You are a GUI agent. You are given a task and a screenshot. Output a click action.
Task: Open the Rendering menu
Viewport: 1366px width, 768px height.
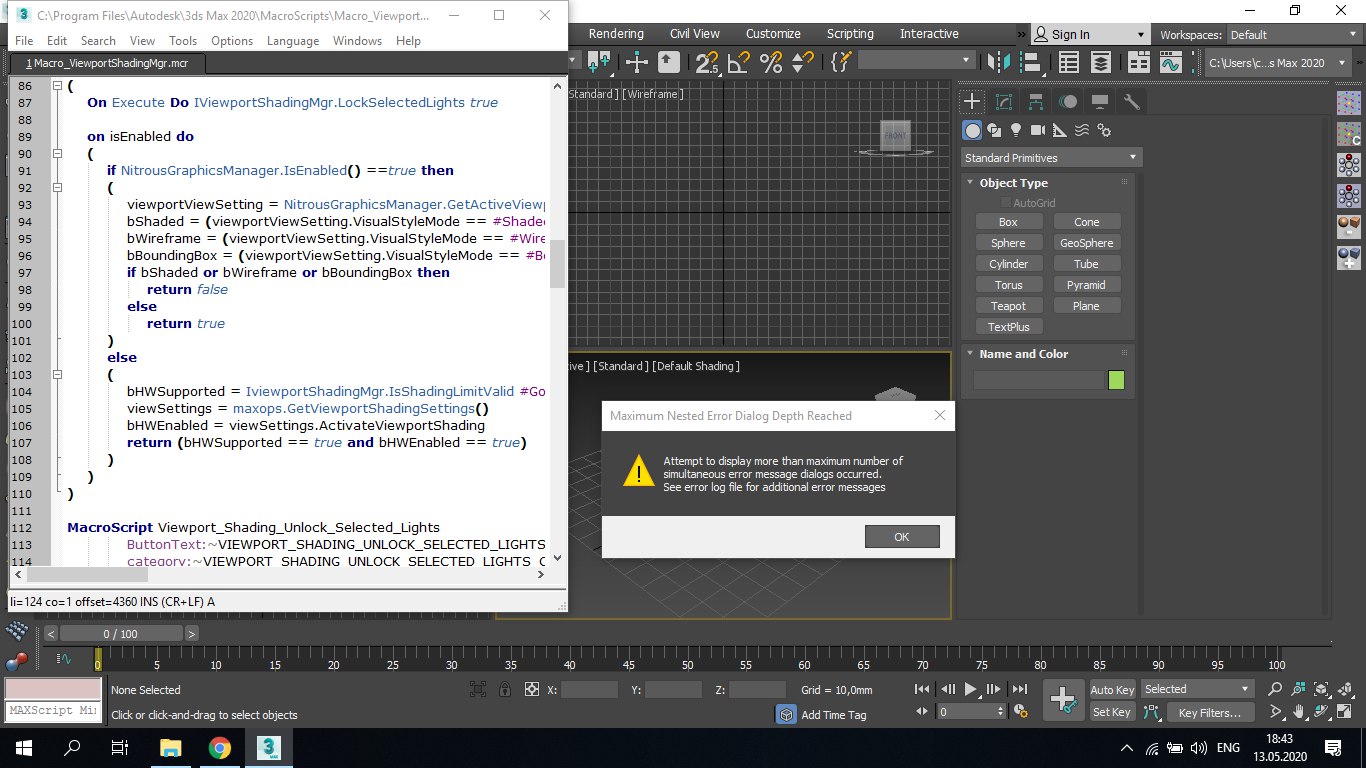tap(616, 34)
